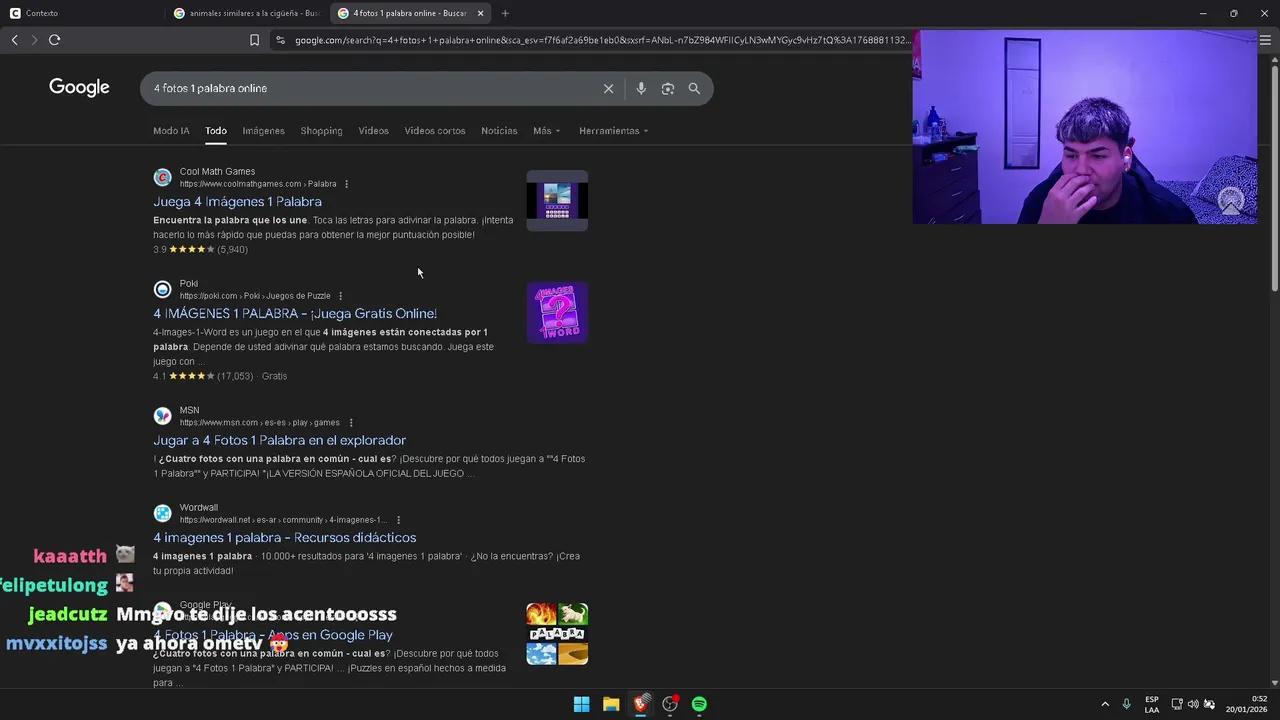Click the MSN site favicon
The height and width of the screenshot is (720, 1280).
coord(162,416)
